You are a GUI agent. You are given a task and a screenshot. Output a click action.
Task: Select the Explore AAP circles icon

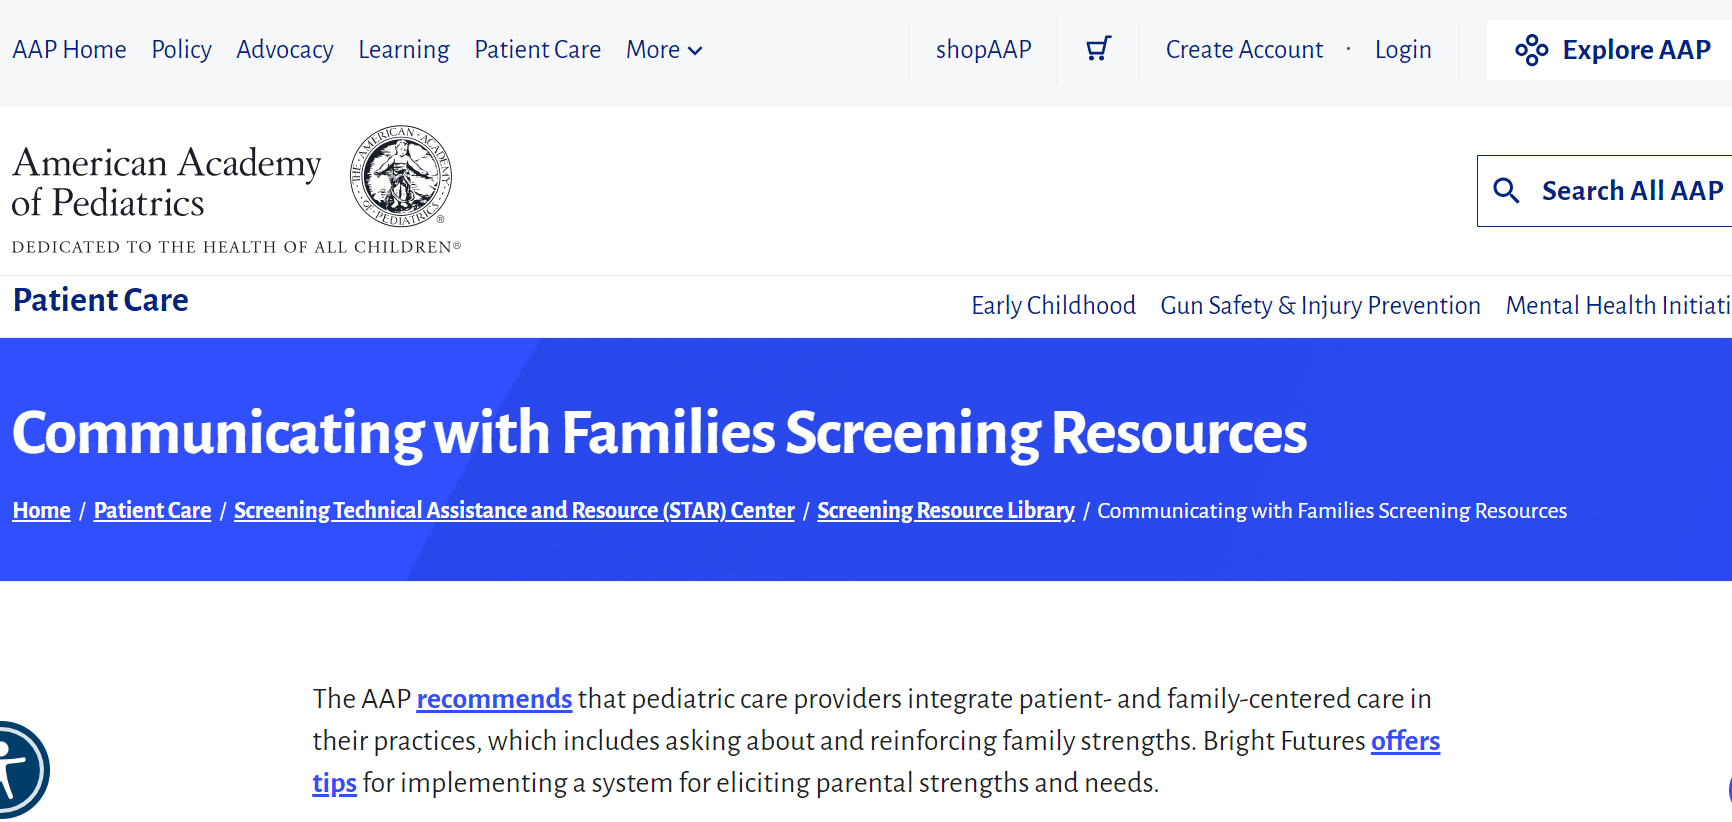click(x=1531, y=49)
